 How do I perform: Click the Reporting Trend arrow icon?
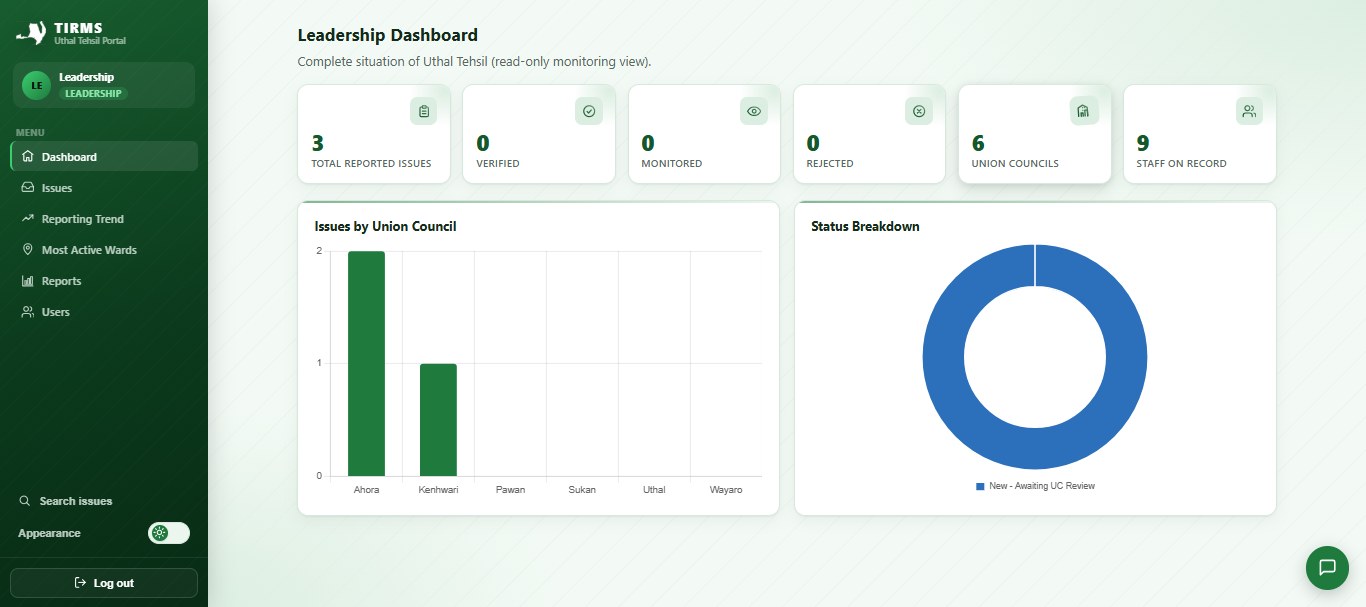[28, 219]
